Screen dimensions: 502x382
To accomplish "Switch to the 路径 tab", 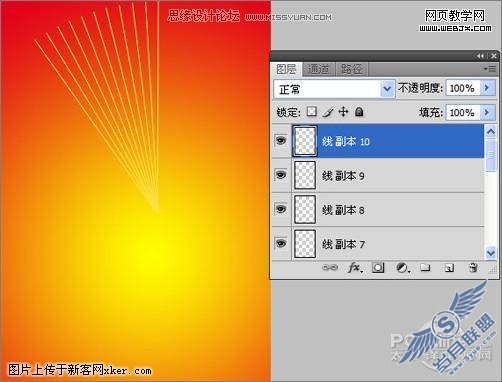I will (x=351, y=69).
